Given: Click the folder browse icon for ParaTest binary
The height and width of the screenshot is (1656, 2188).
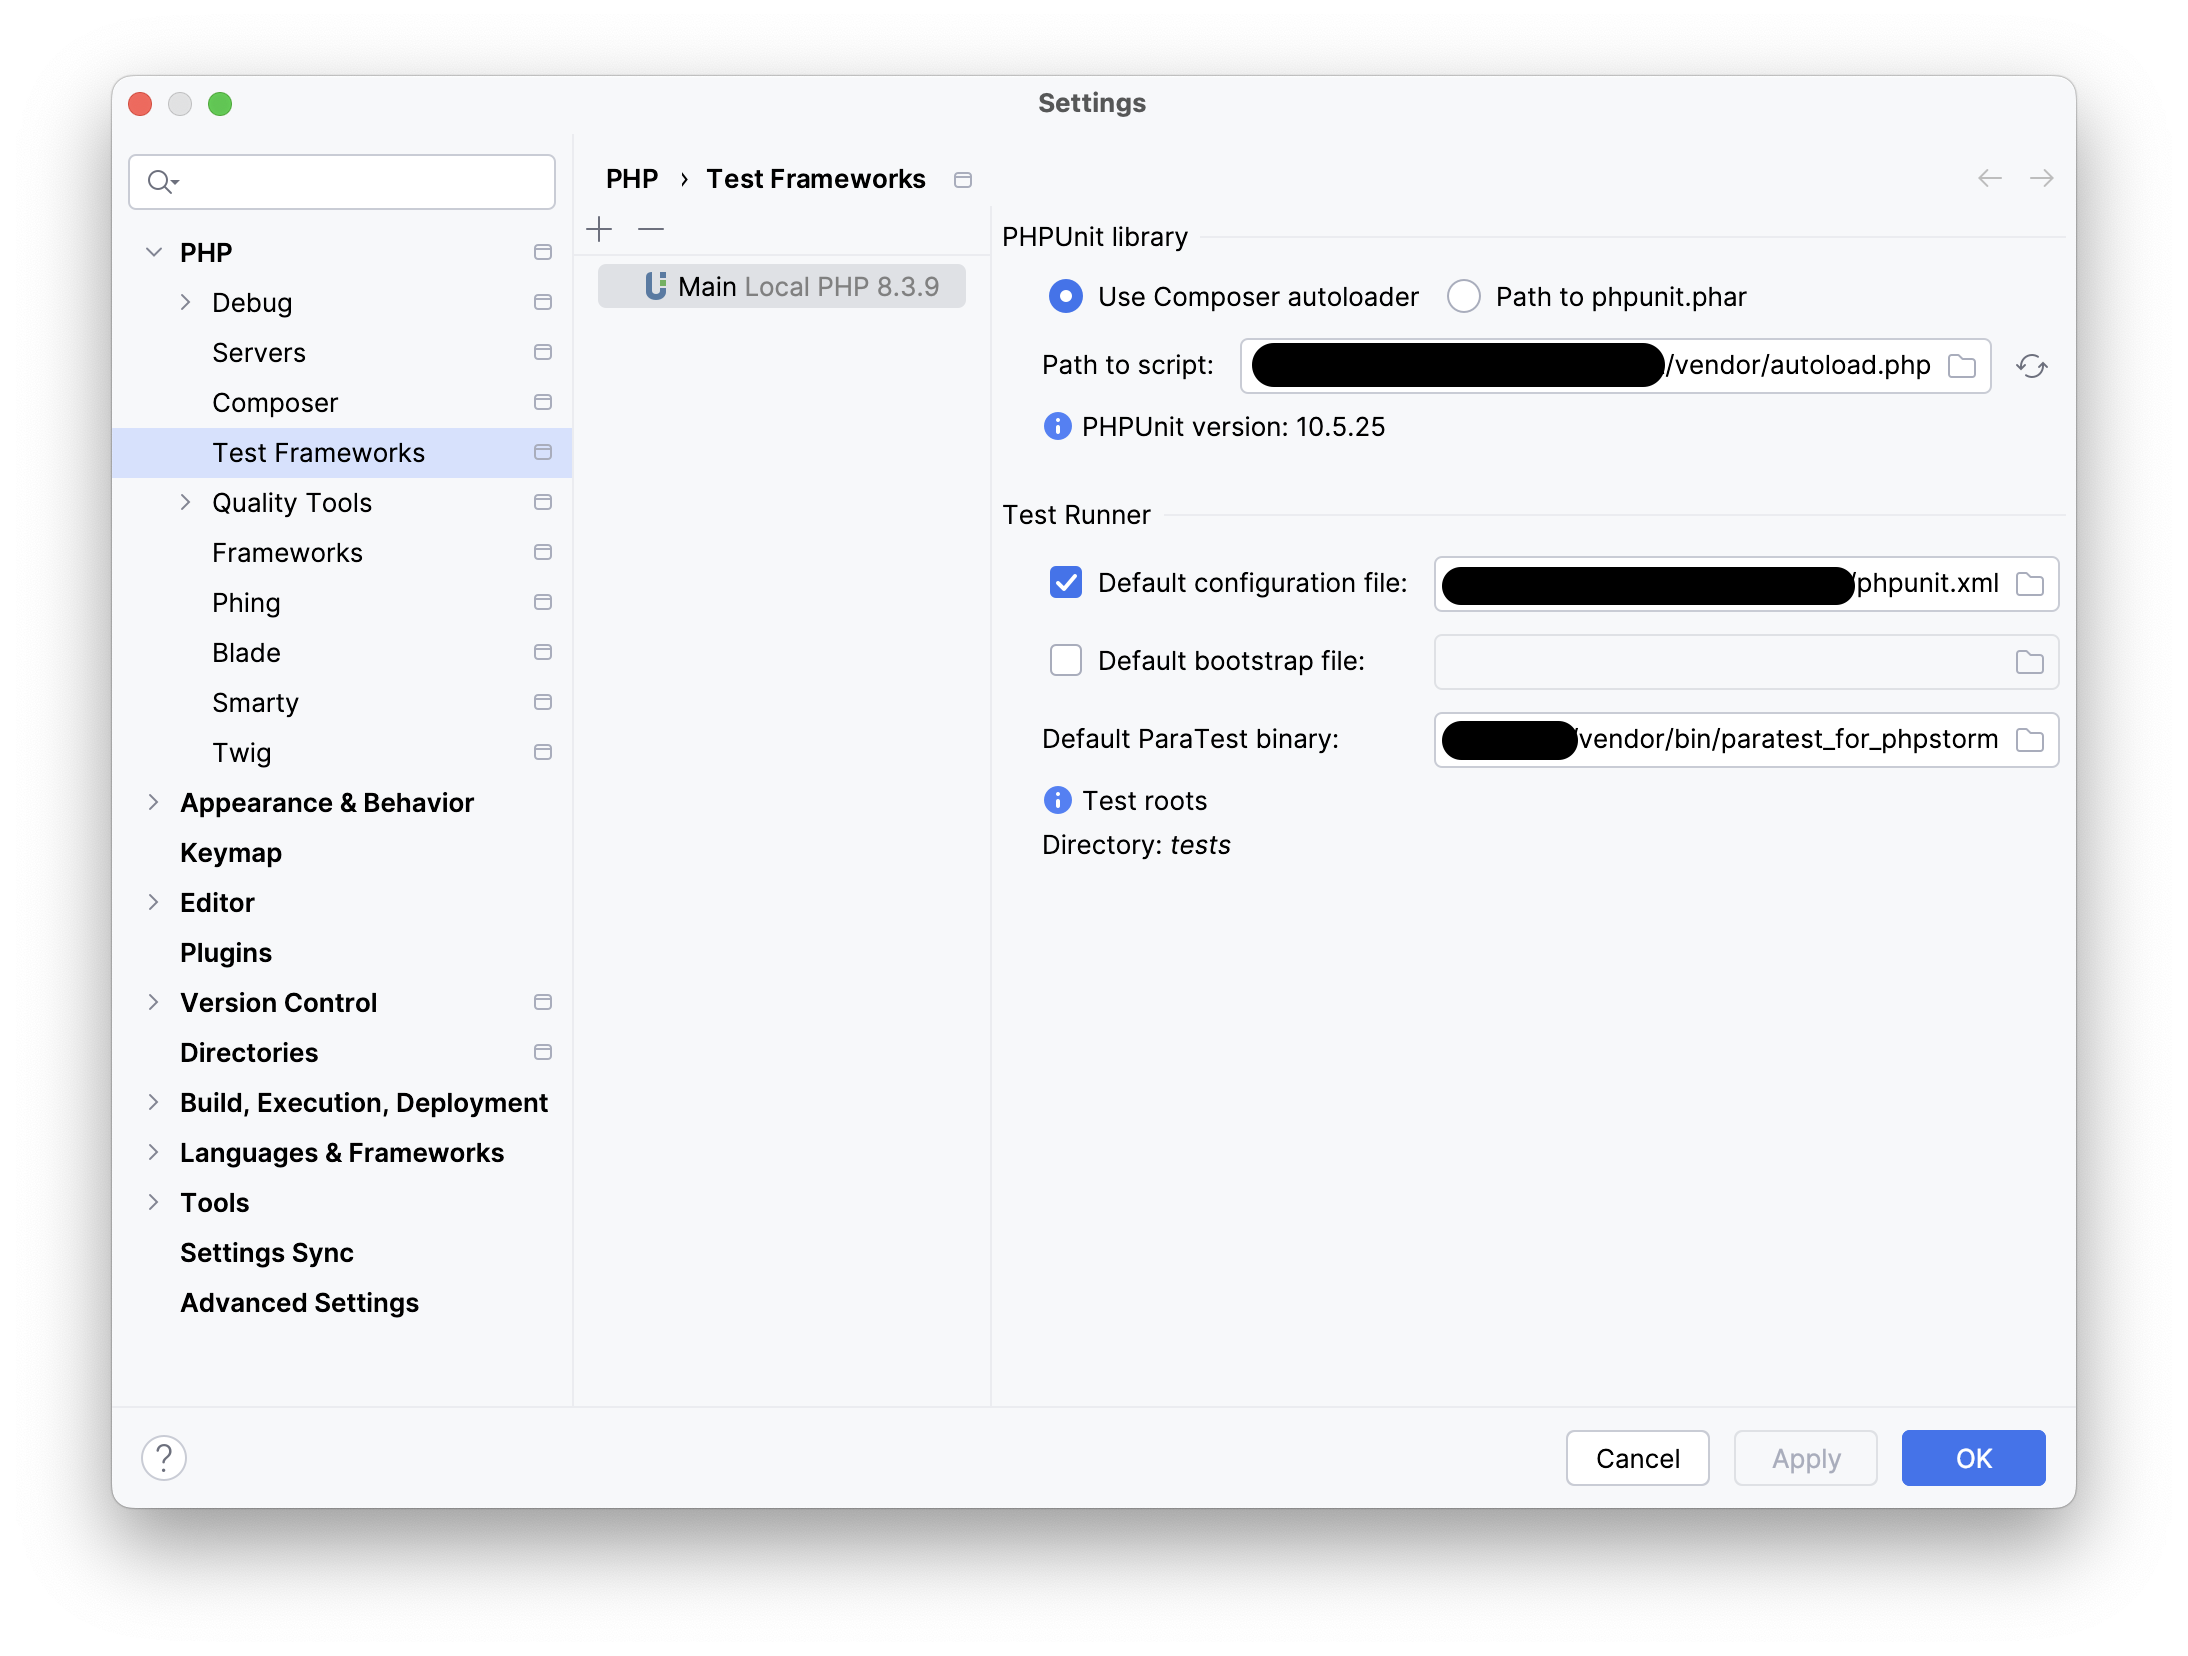Looking at the screenshot, I should tap(2030, 739).
